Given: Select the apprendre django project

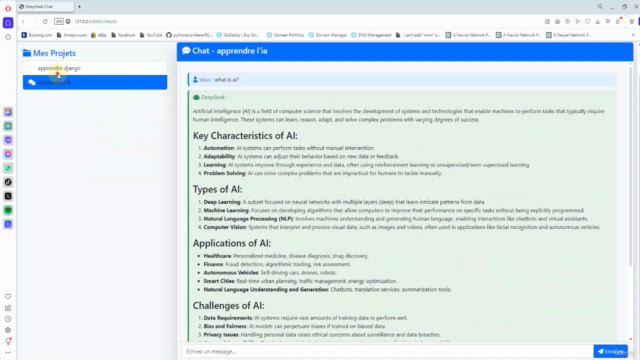Looking at the screenshot, I should [95, 68].
